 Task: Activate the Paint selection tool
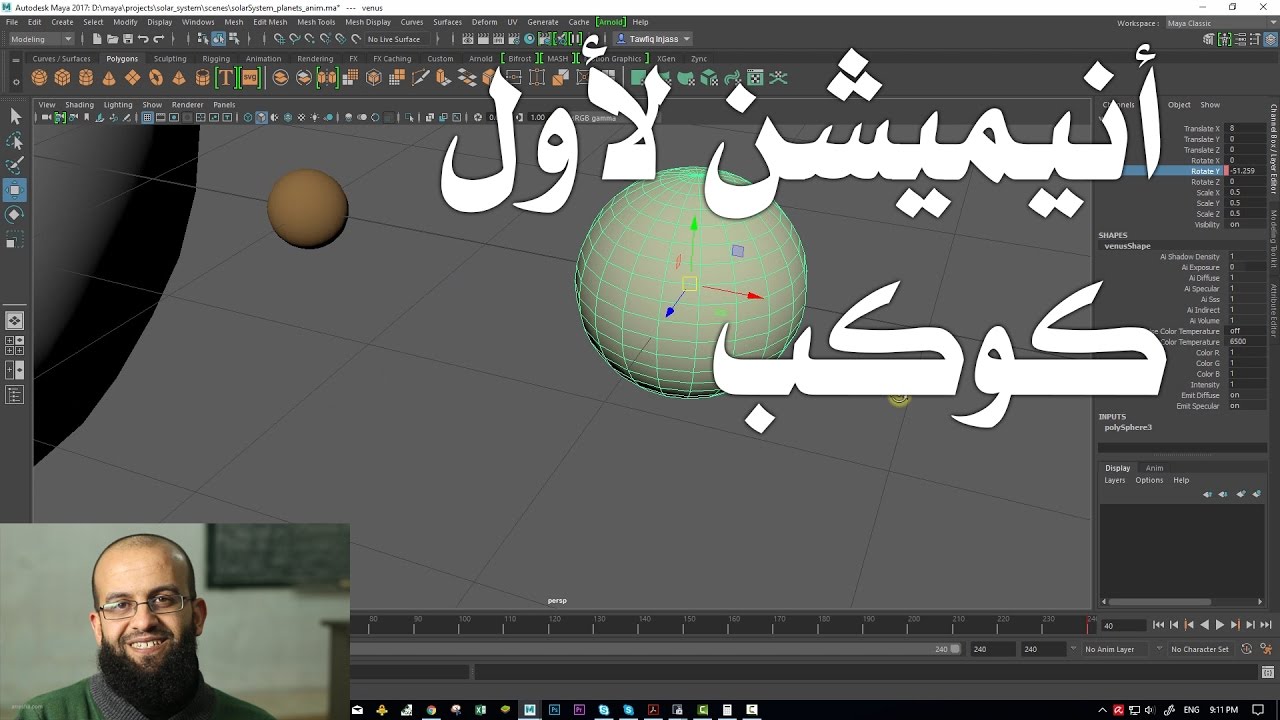15,165
